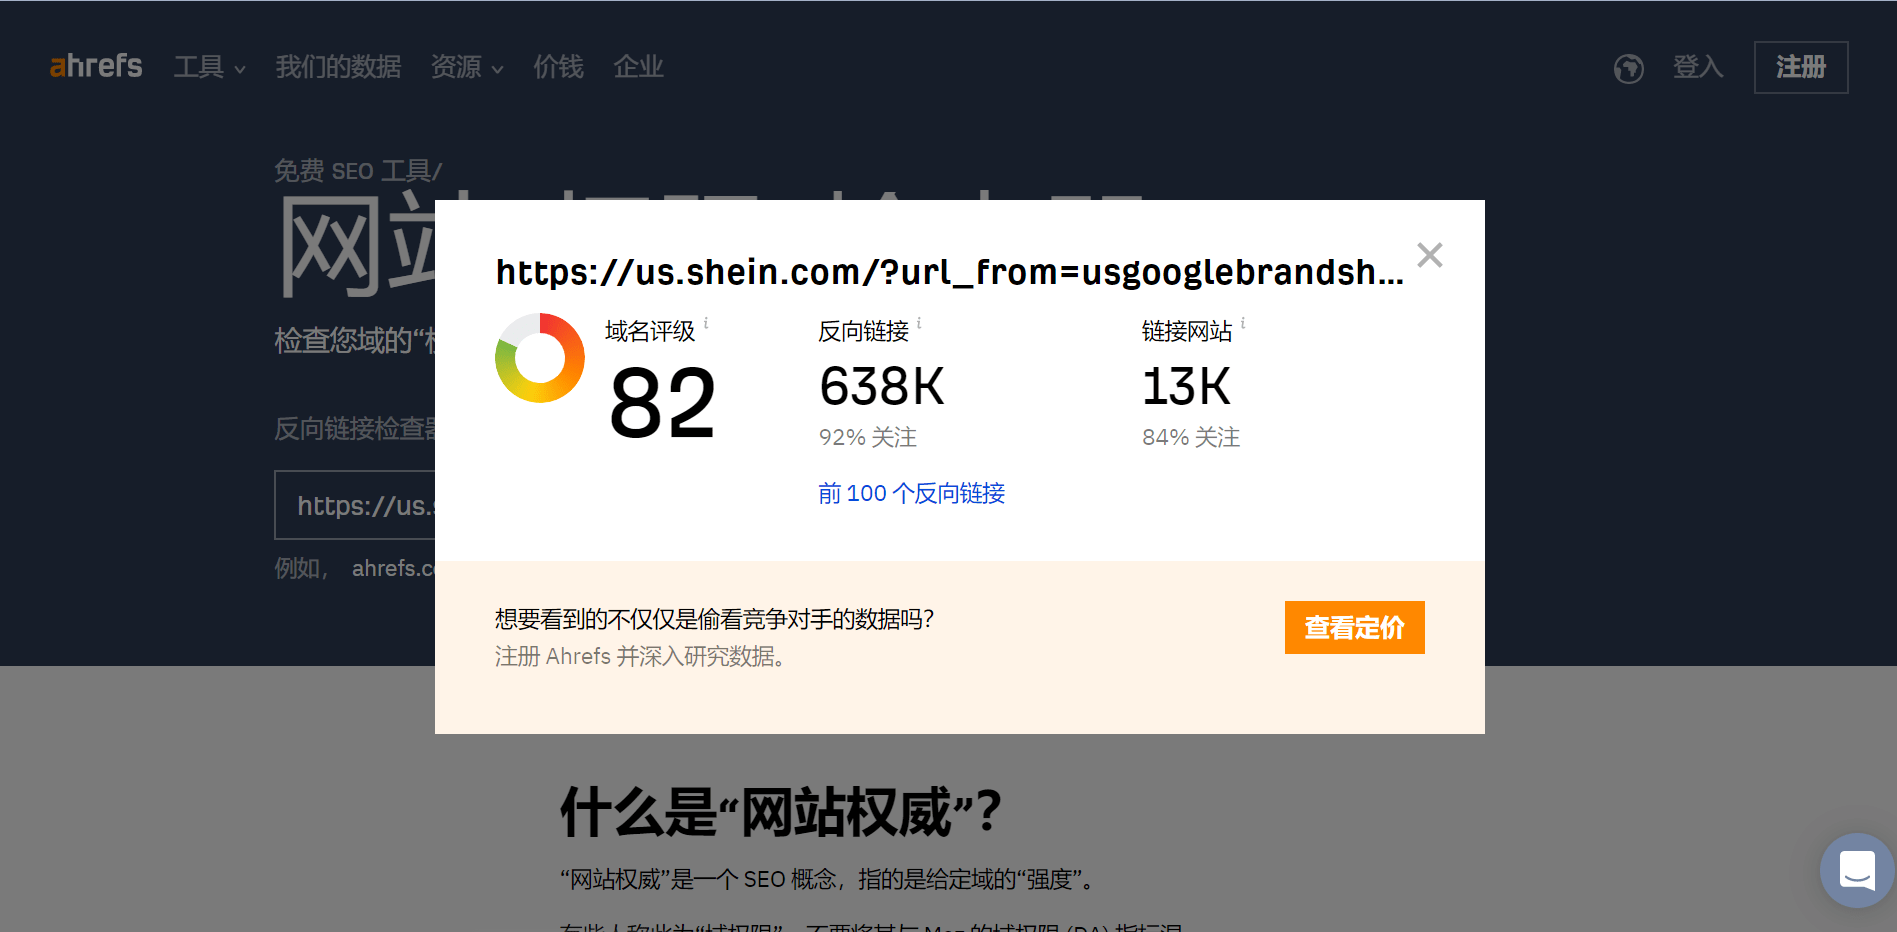Click the info icon beside 域名评级

click(x=707, y=322)
